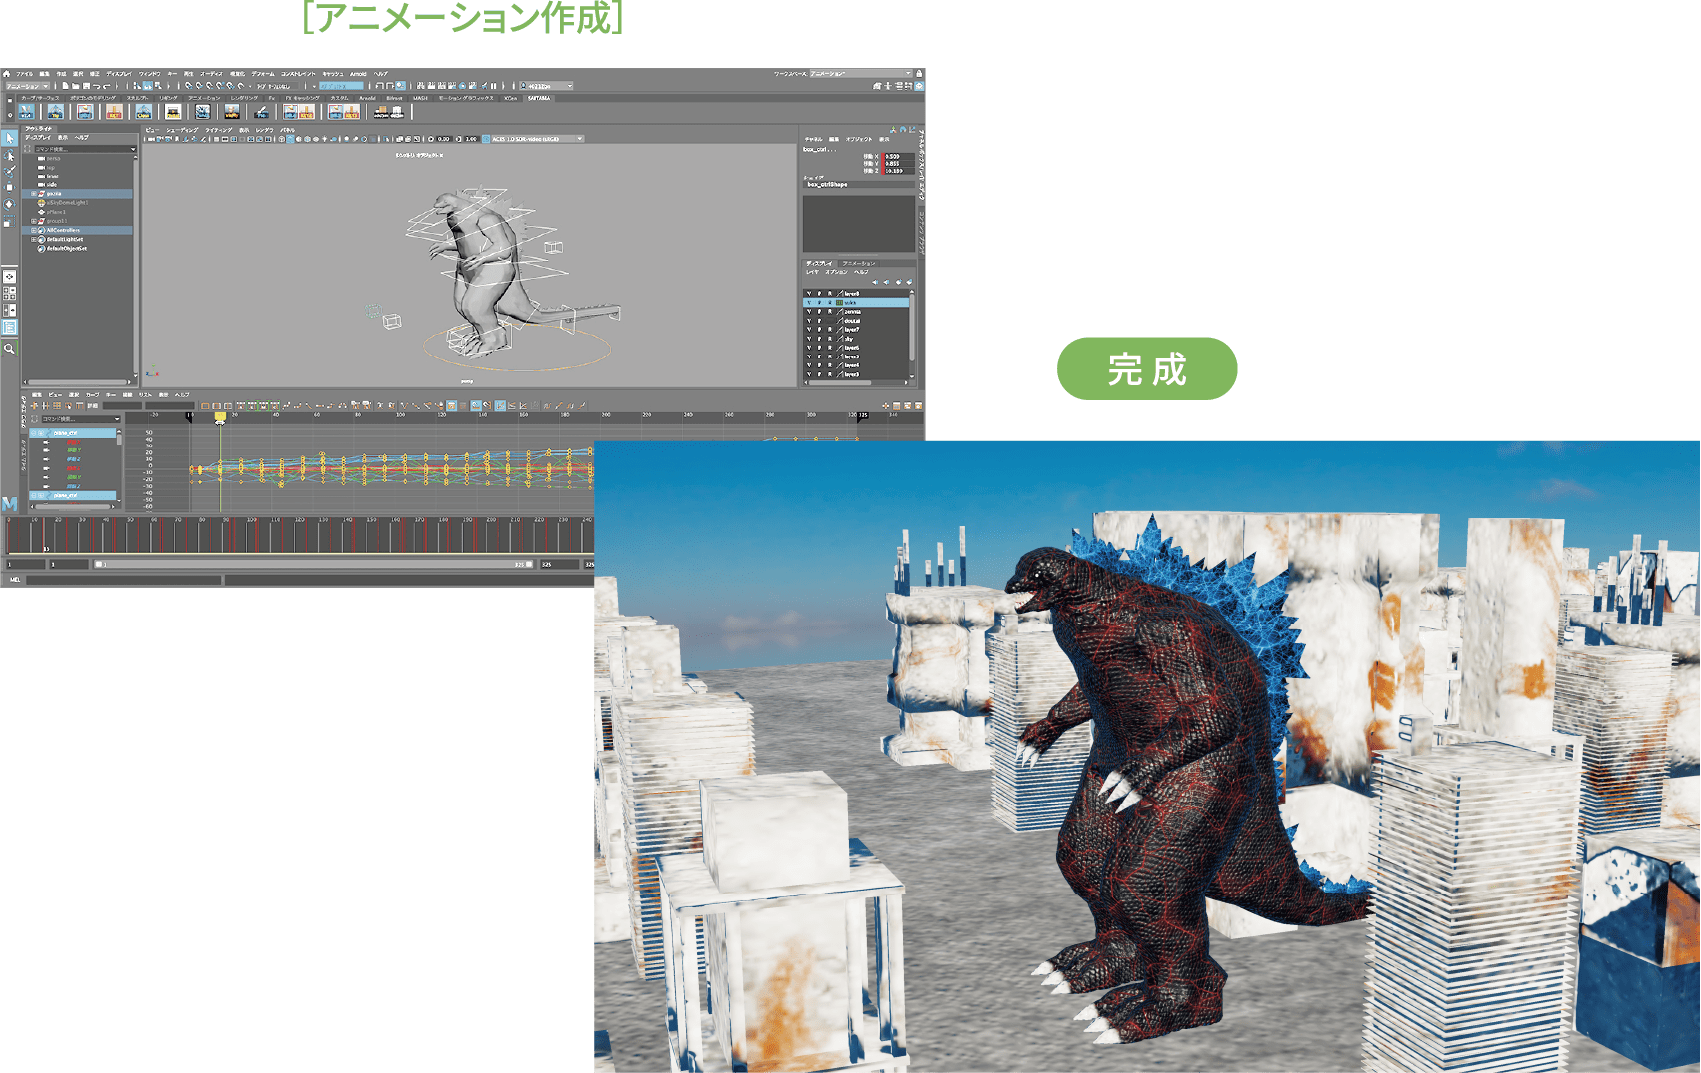Select the arrow Select tool in toolbox
Screen dimensions: 1701x1073
pyautogui.click(x=9, y=138)
